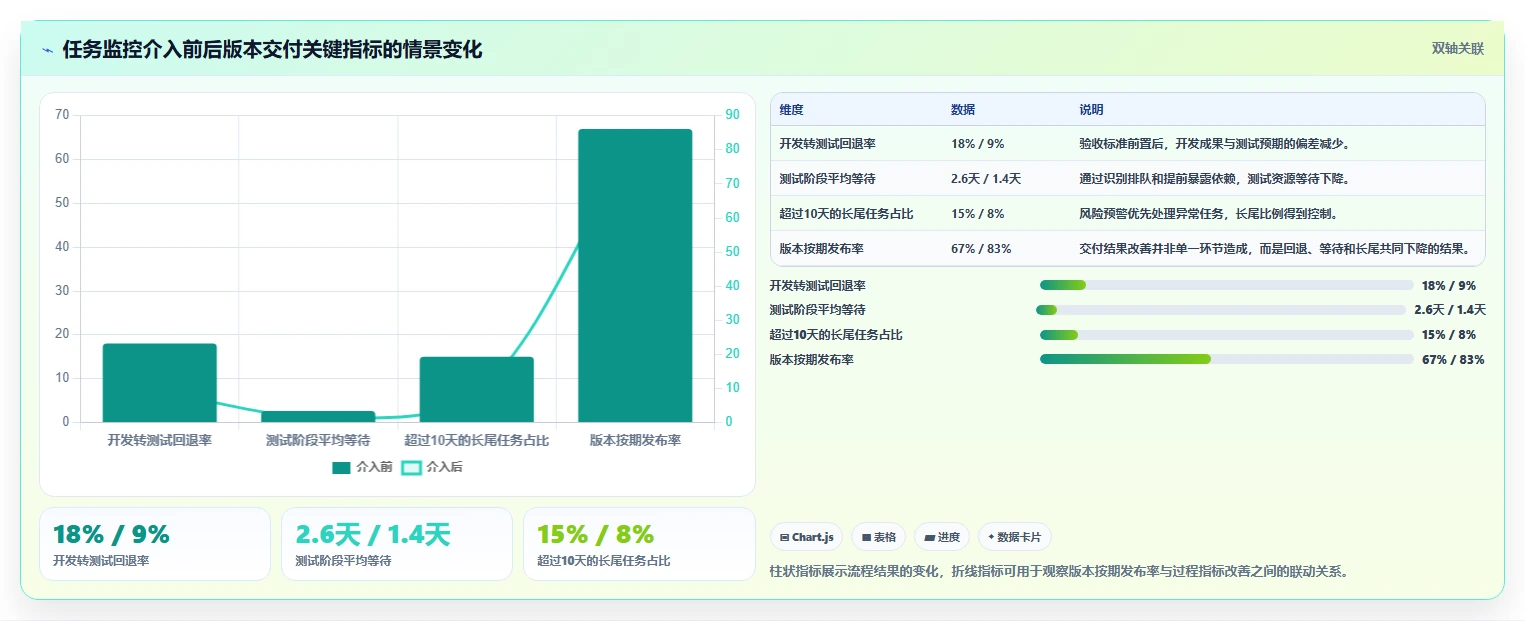
Task: Click the lightning icon beside the dashboard title
Action: point(48,50)
